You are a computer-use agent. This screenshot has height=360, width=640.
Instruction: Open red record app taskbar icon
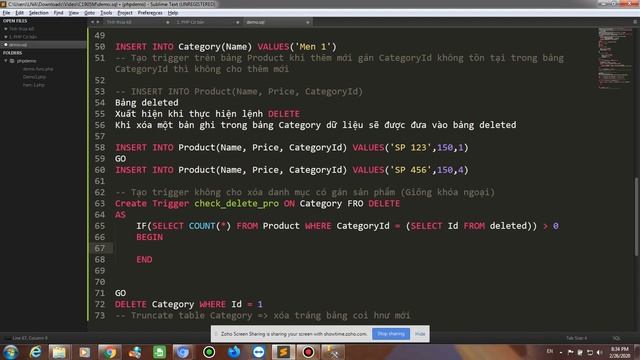(x=308, y=352)
